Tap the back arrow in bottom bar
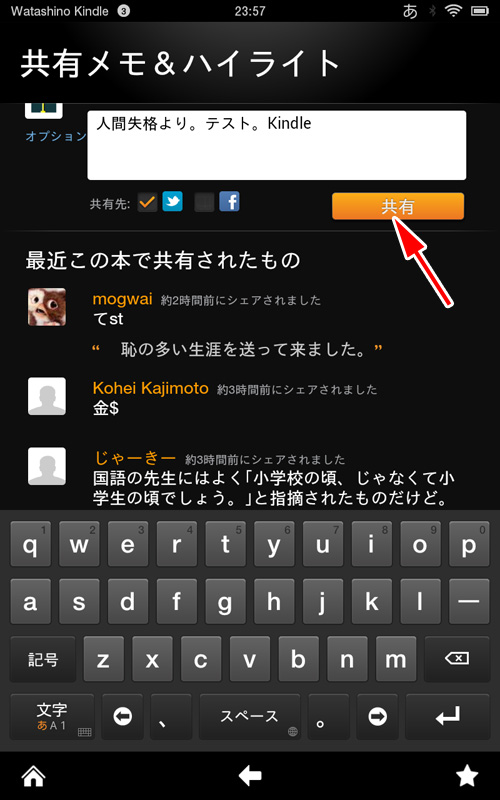The image size is (500, 800). tap(250, 776)
